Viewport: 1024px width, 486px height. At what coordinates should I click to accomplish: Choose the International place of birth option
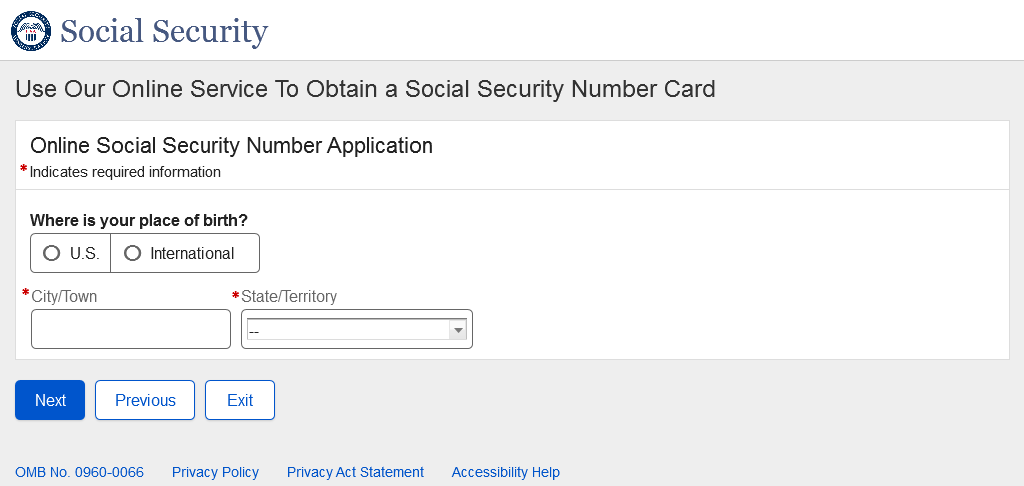pos(132,253)
